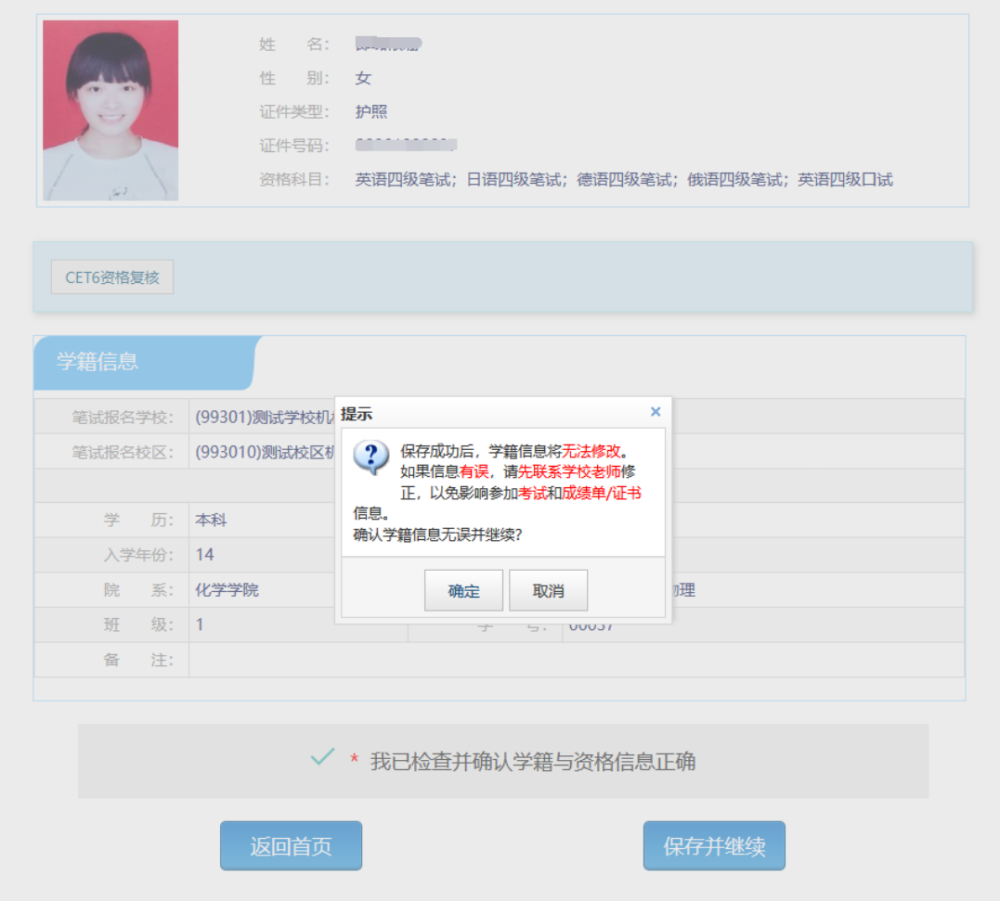Click 保存并继续 to save and continue
Viewport: 1000px width, 901px height.
tap(714, 846)
